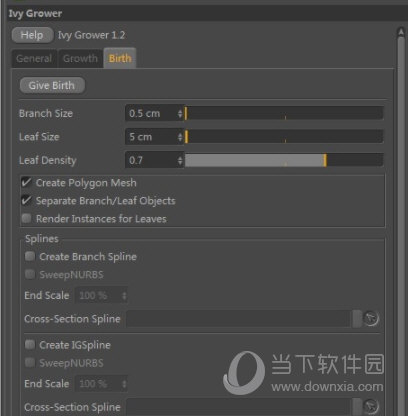This screenshot has height=416, width=408.
Task: Click the 'Ivy Grower 1.2' version text
Action: click(91, 35)
